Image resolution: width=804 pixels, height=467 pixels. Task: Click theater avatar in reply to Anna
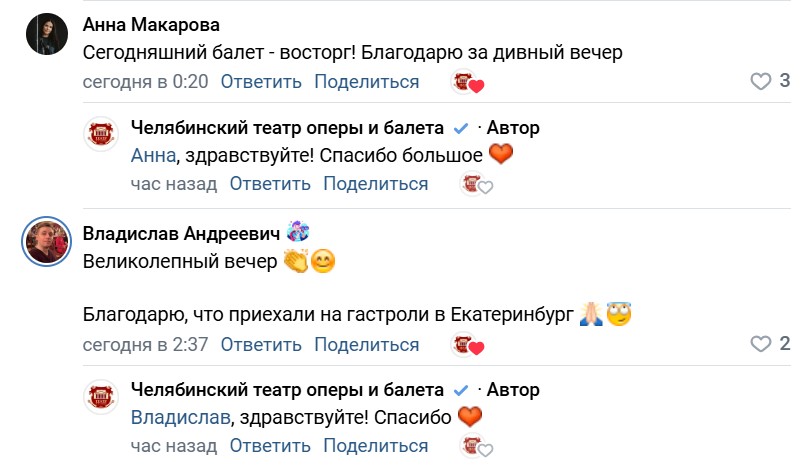click(101, 135)
